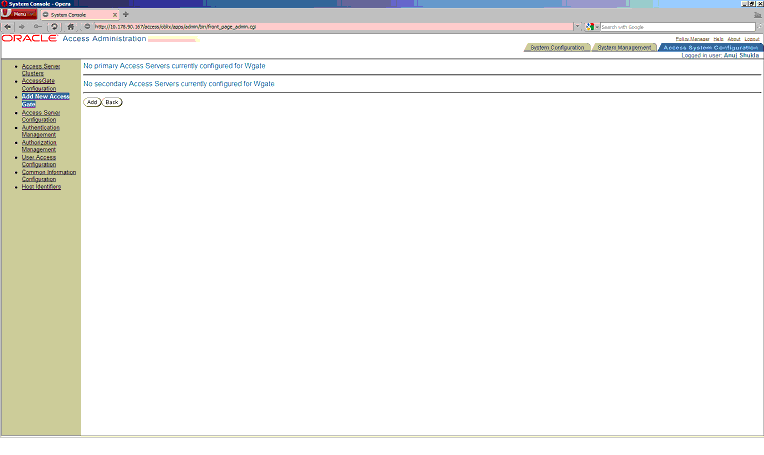Click the Back button
The height and width of the screenshot is (455, 764).
coord(112,102)
